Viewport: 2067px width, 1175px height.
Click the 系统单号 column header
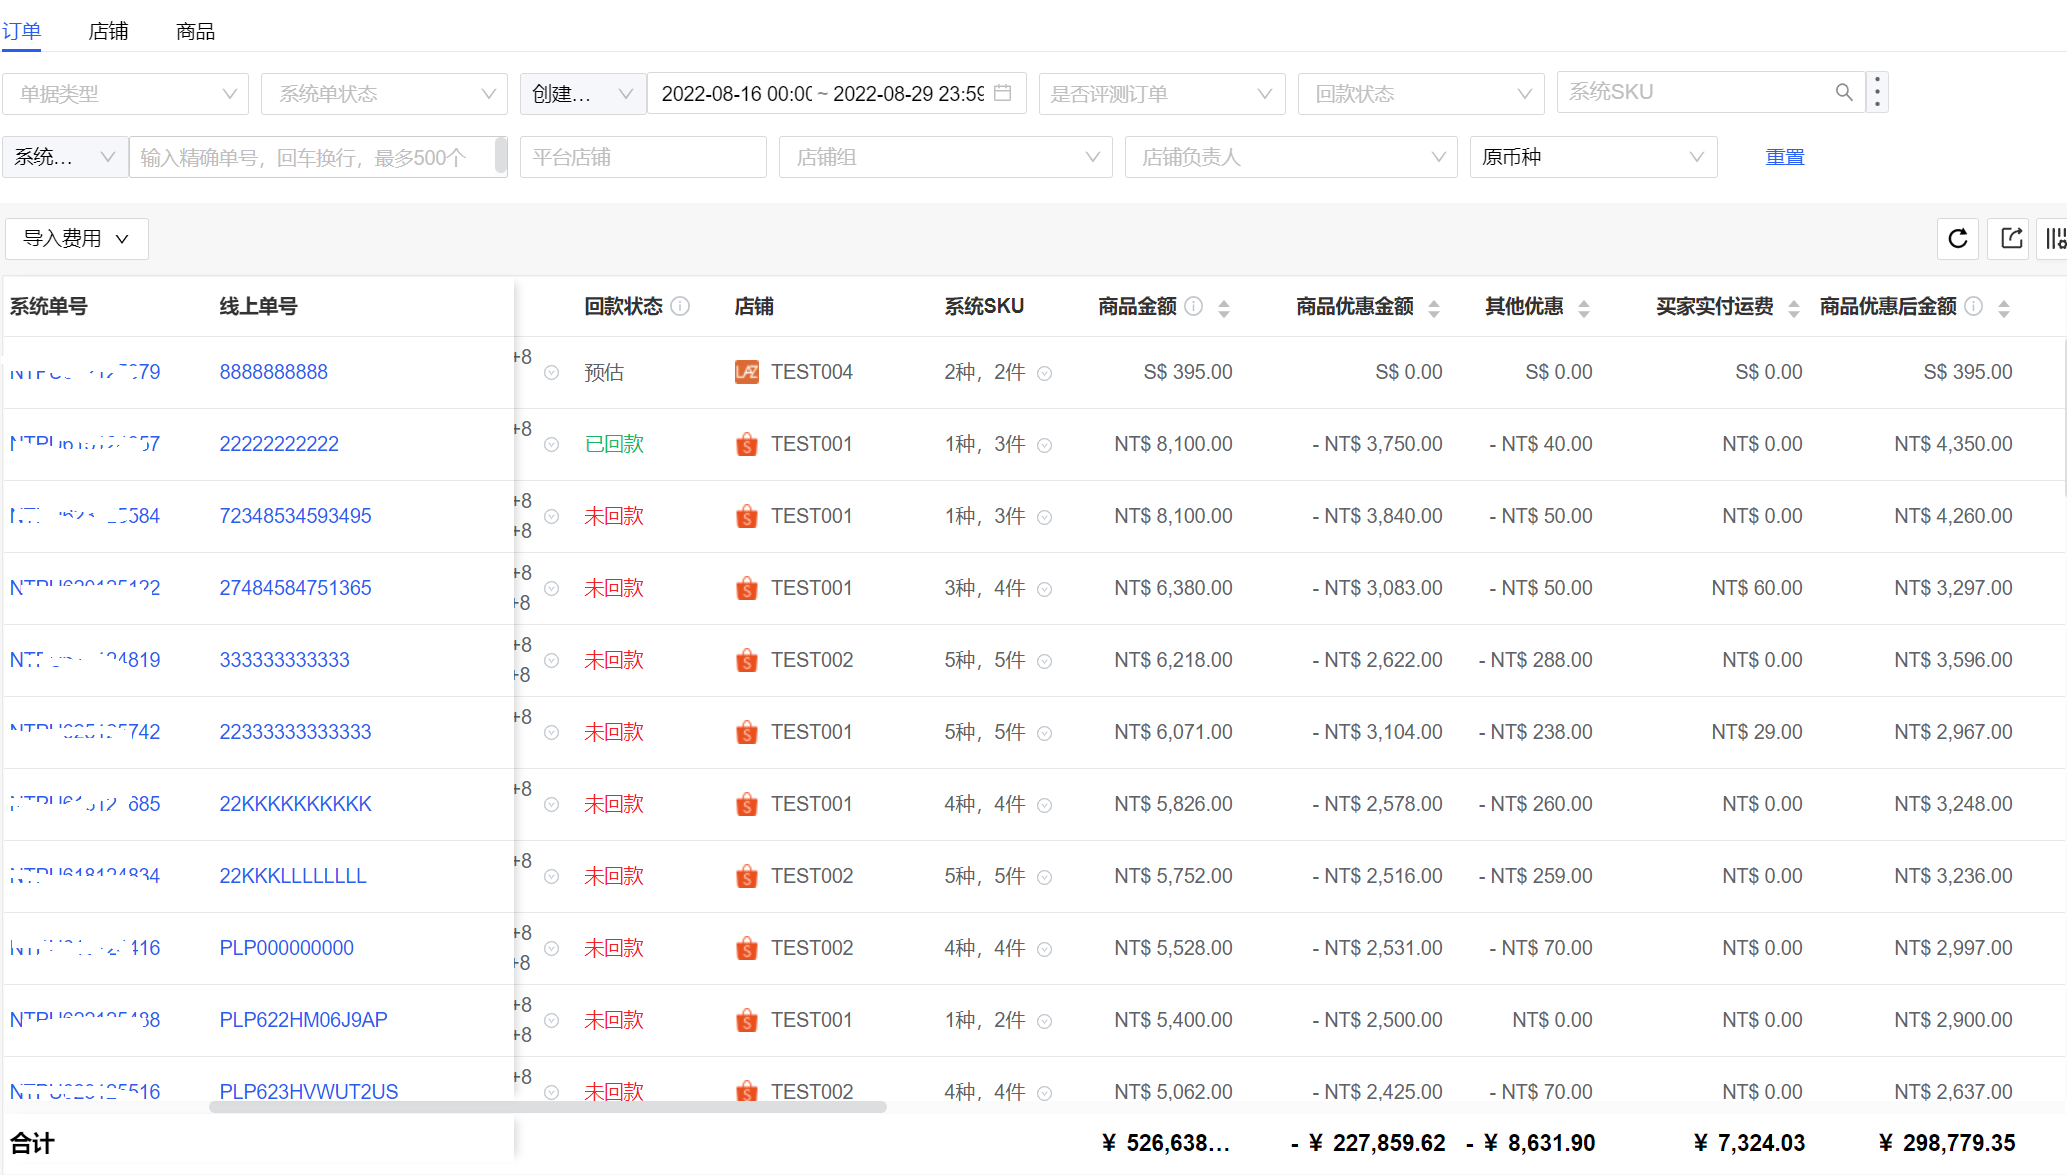tap(48, 306)
